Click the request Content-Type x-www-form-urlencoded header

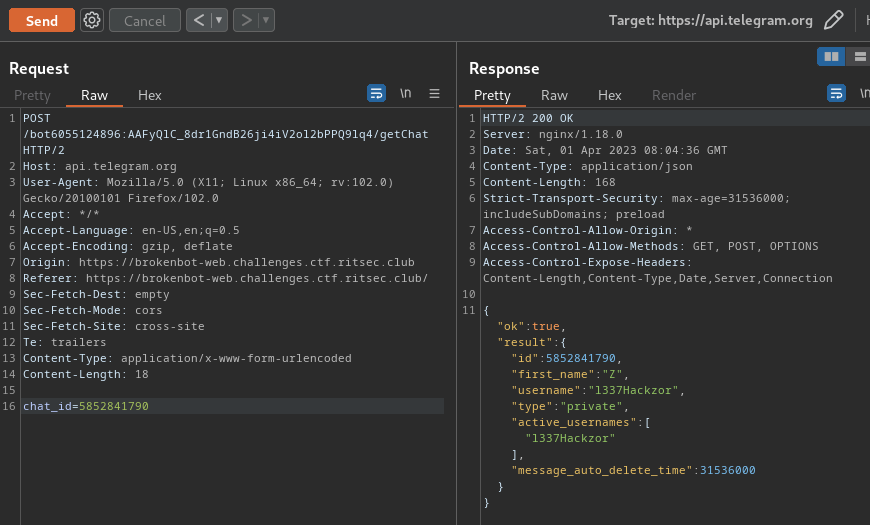click(187, 359)
